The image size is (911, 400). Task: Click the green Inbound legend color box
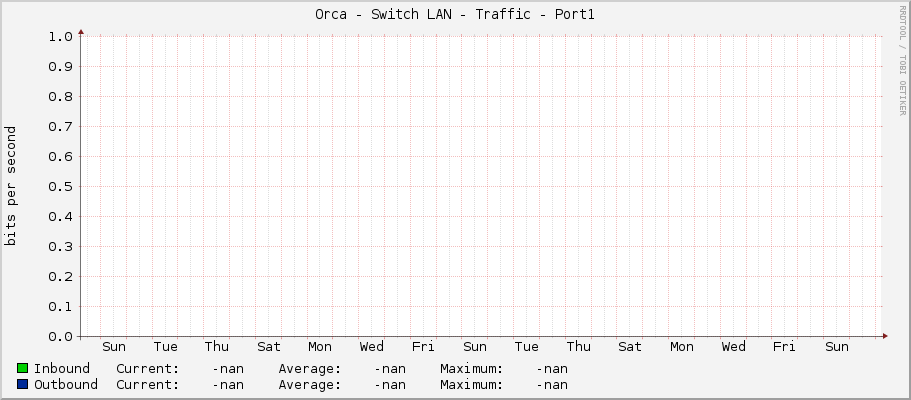coord(23,369)
